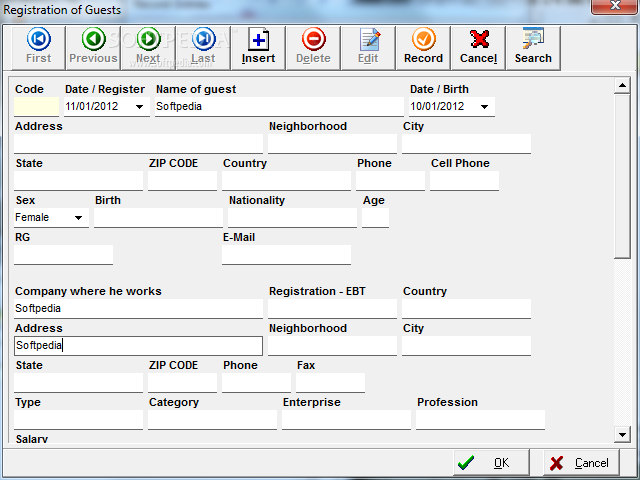Click the Category field

[212, 420]
